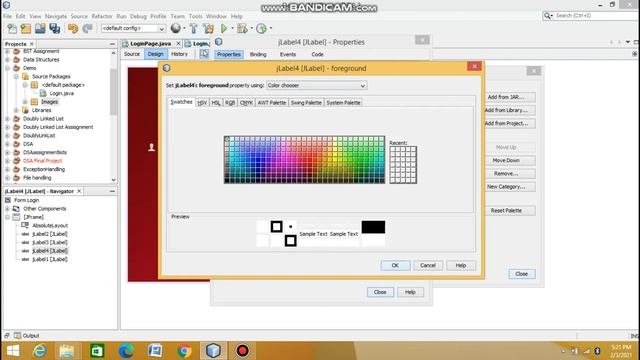Image resolution: width=640 pixels, height=360 pixels.
Task: Open Chrome from taskbar
Action: tap(184, 351)
